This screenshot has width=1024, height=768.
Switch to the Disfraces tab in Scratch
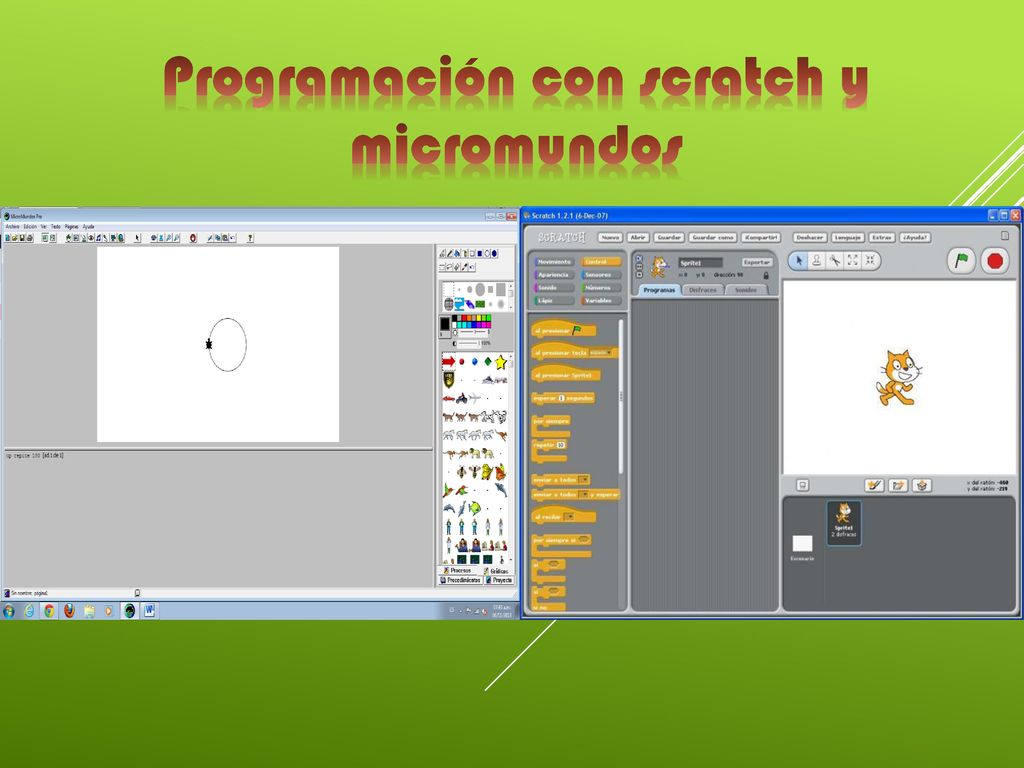coord(703,289)
